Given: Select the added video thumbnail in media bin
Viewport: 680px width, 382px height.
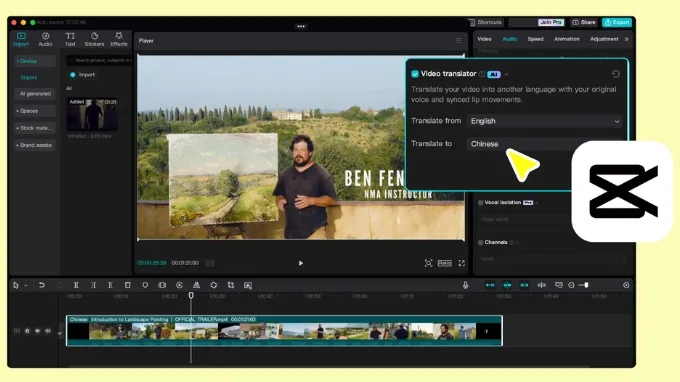Looking at the screenshot, I should [x=92, y=114].
